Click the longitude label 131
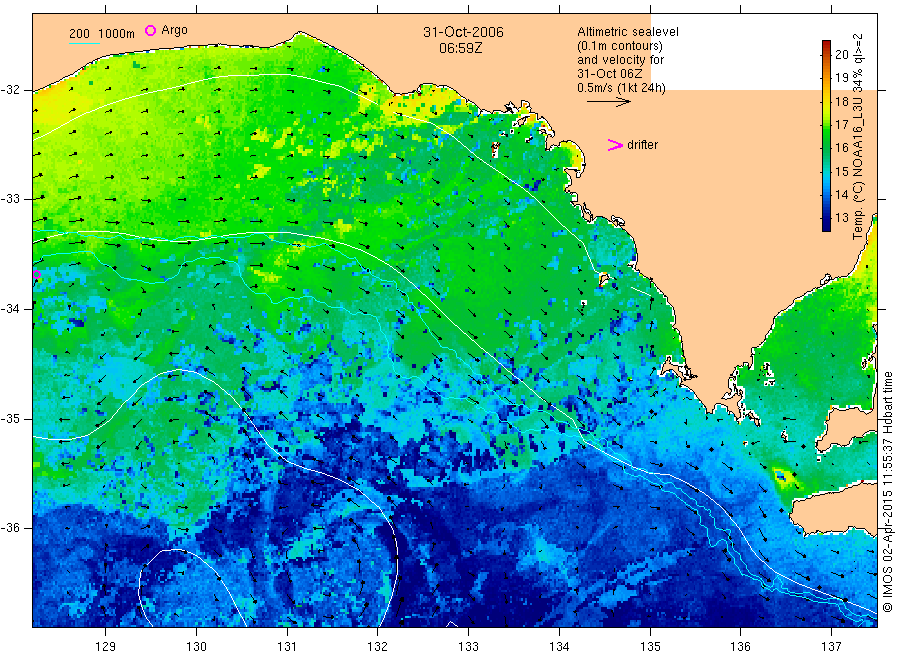Viewport: 900px width, 660px height. coord(287,646)
